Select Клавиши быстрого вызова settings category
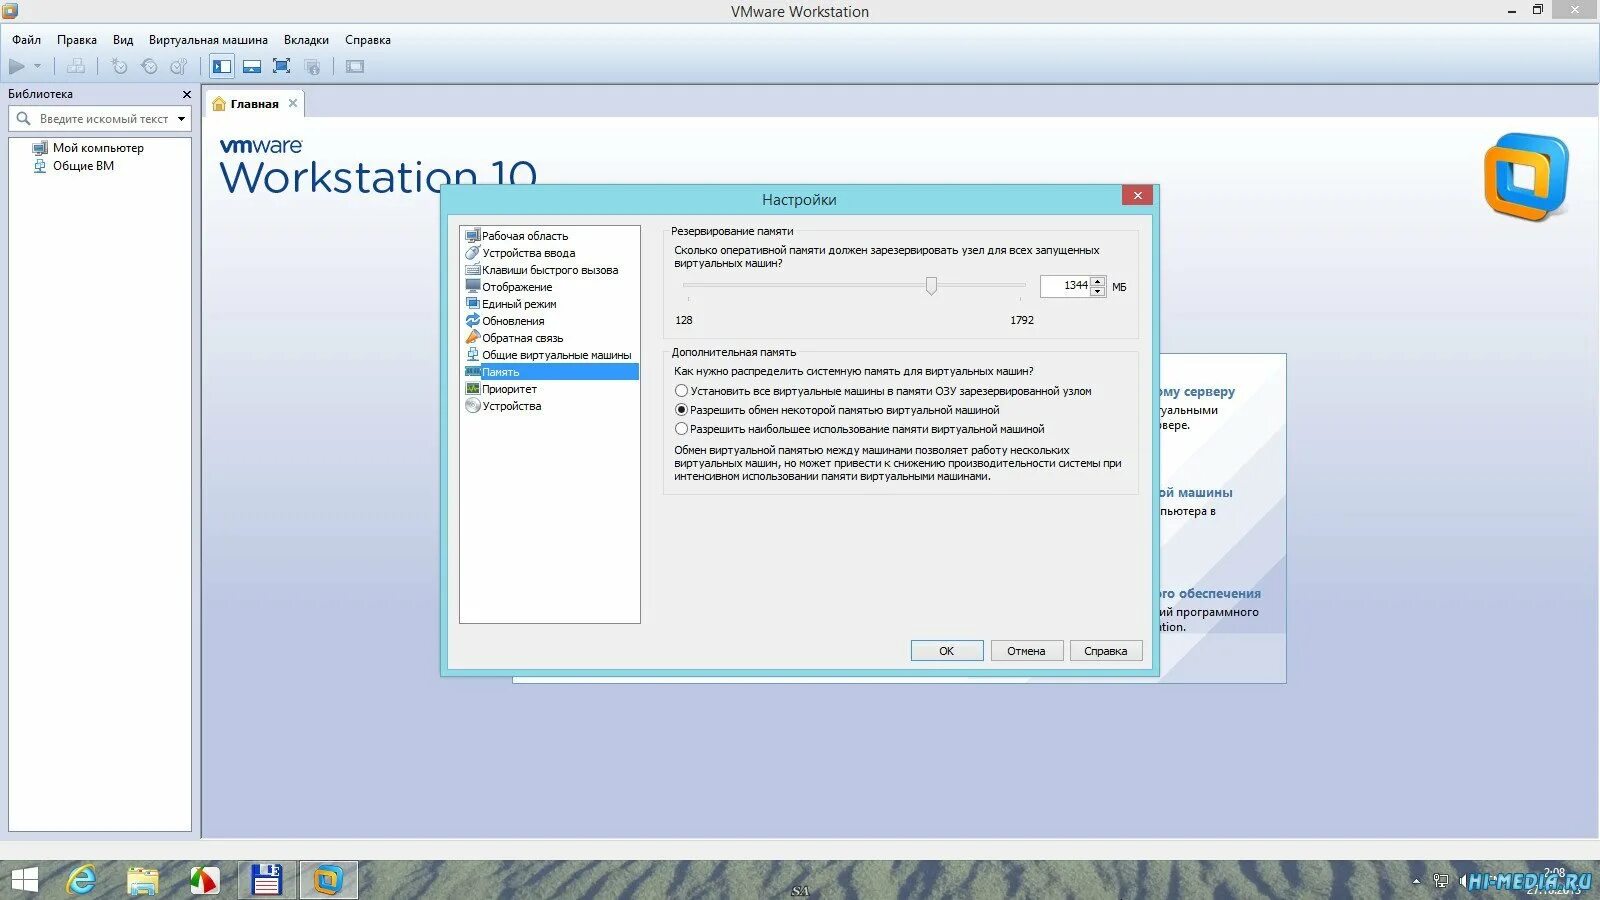Screen dimensions: 1600x900 coord(550,270)
